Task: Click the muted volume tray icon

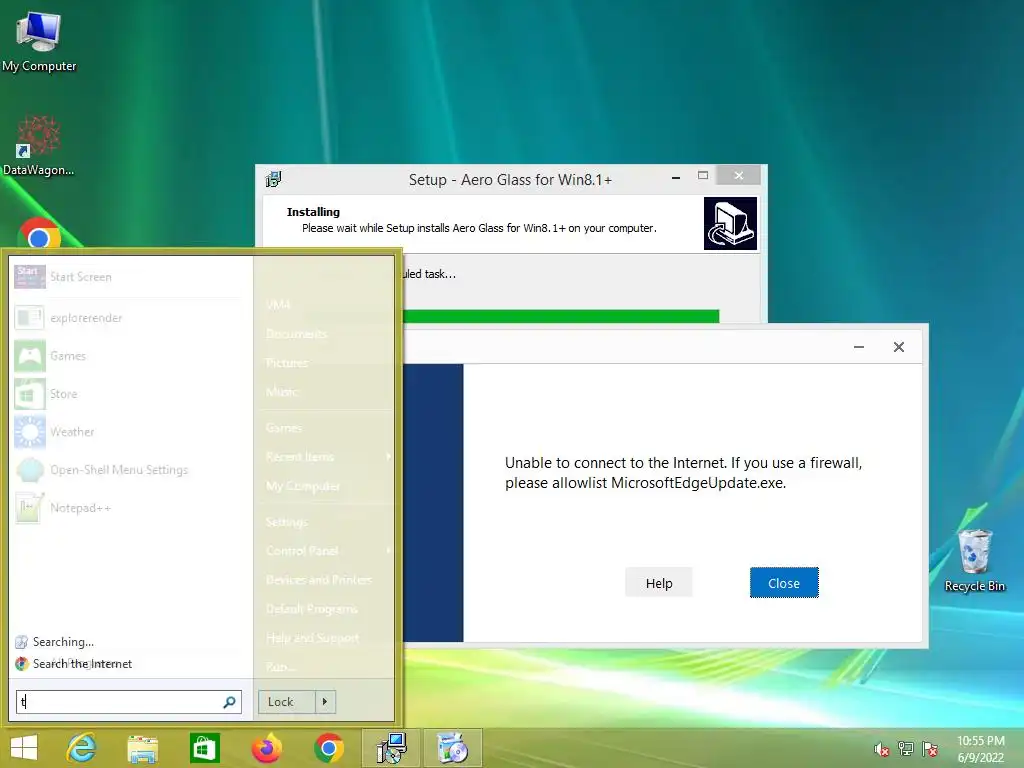Action: pyautogui.click(x=882, y=749)
